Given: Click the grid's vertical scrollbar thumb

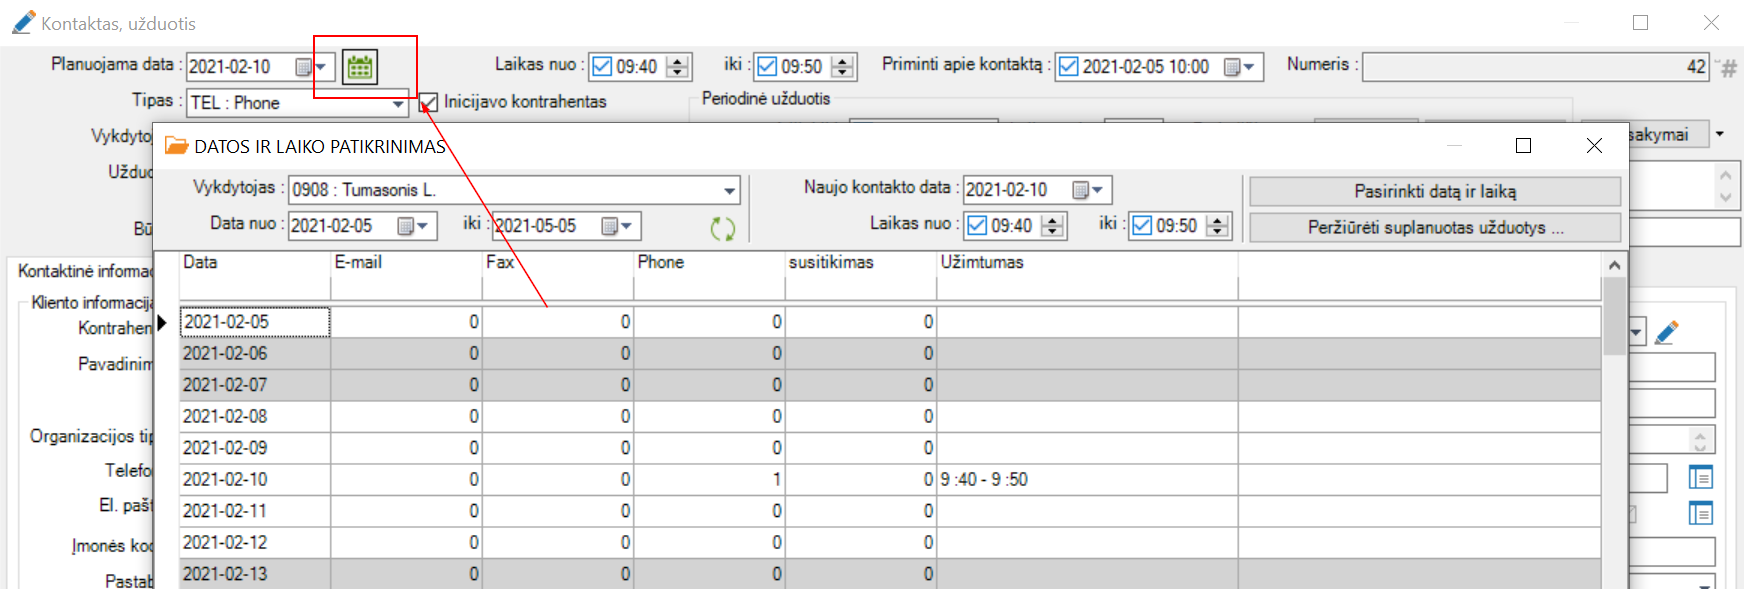Looking at the screenshot, I should pyautogui.click(x=1614, y=315).
